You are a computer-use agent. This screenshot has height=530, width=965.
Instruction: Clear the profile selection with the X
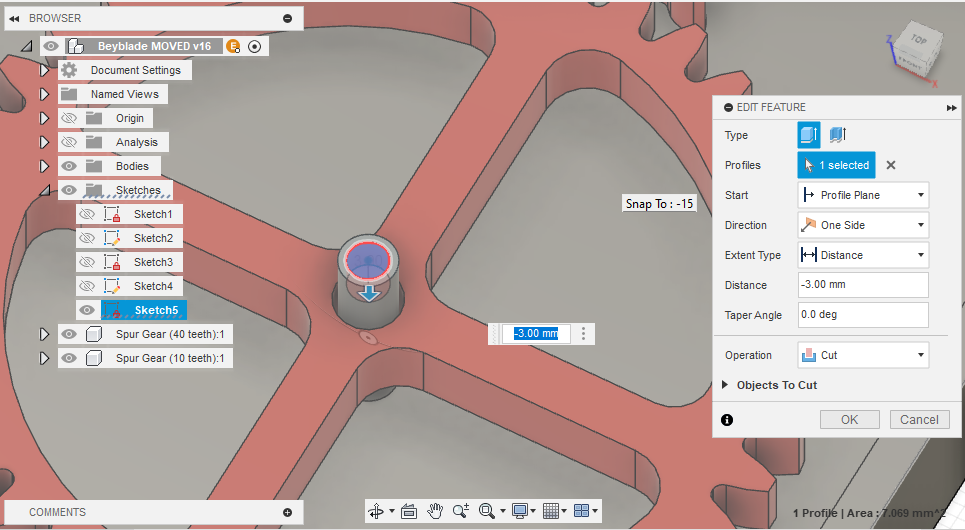(x=891, y=165)
